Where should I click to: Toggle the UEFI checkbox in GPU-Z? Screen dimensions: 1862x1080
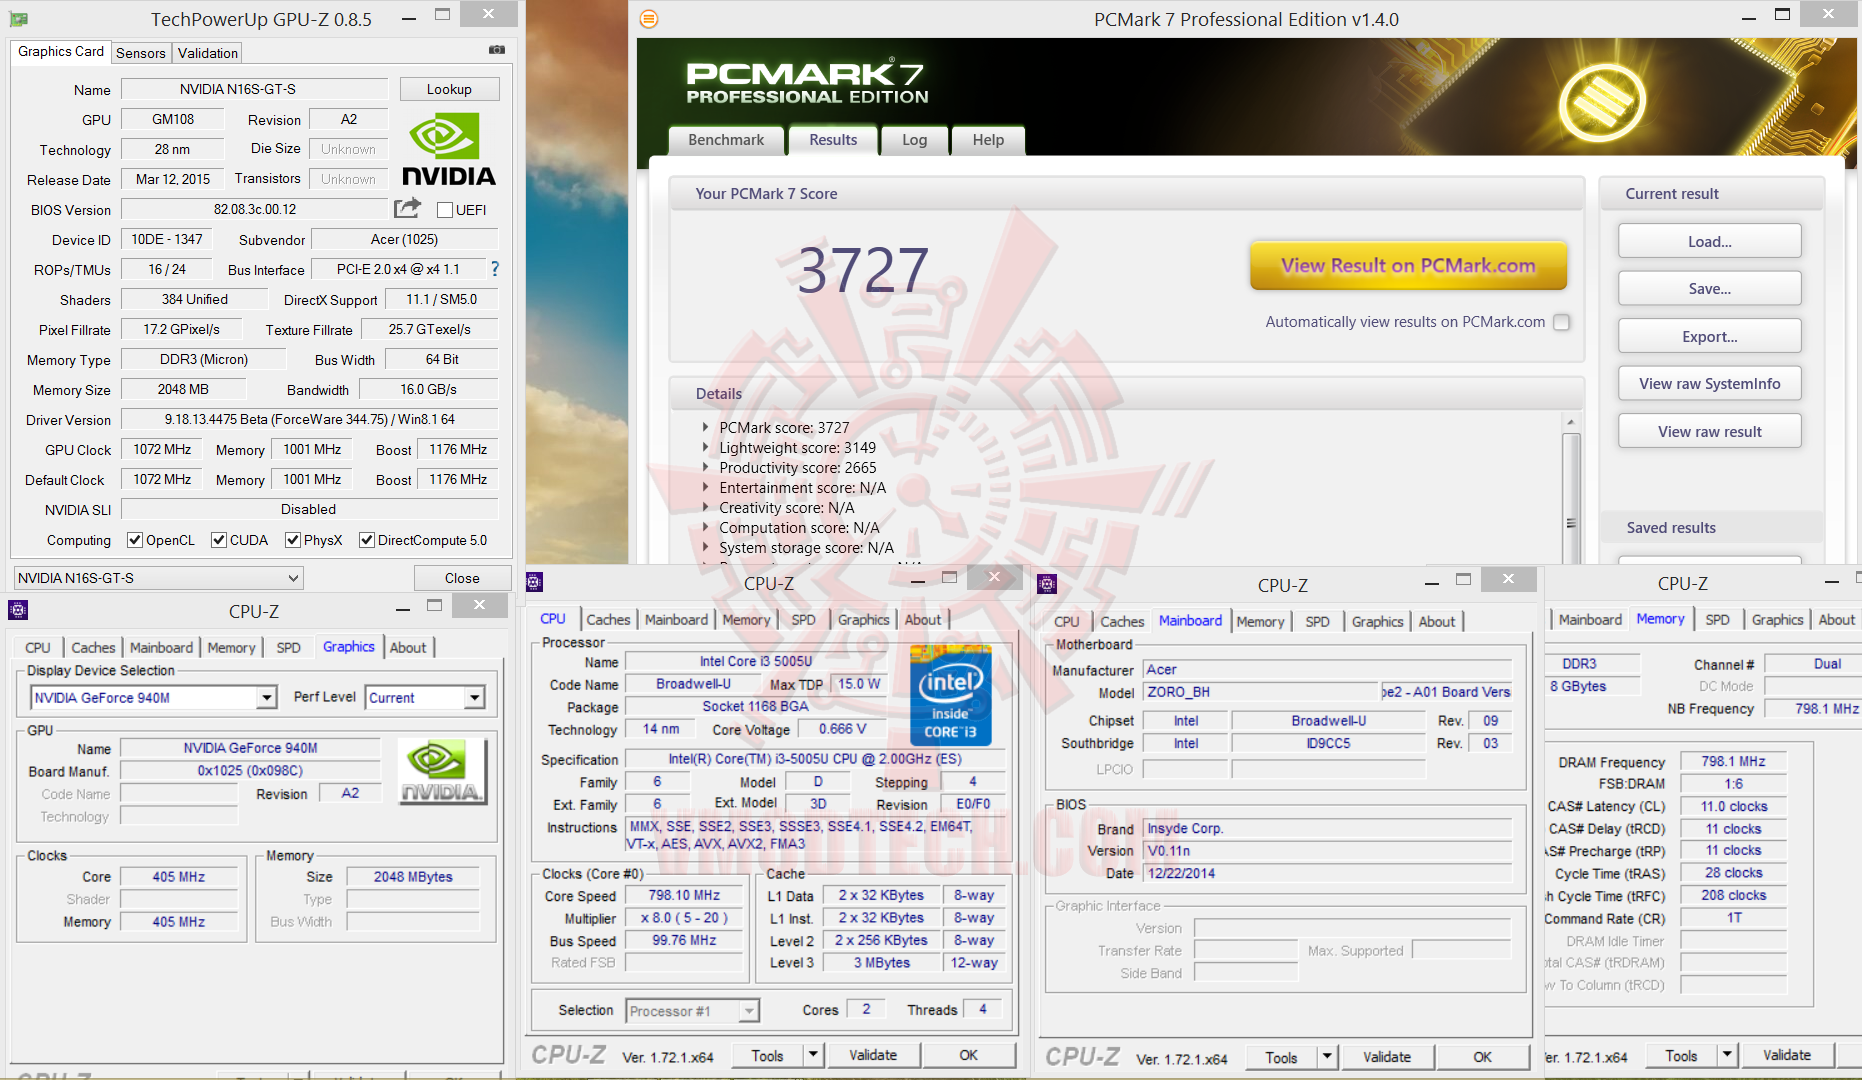click(x=445, y=210)
